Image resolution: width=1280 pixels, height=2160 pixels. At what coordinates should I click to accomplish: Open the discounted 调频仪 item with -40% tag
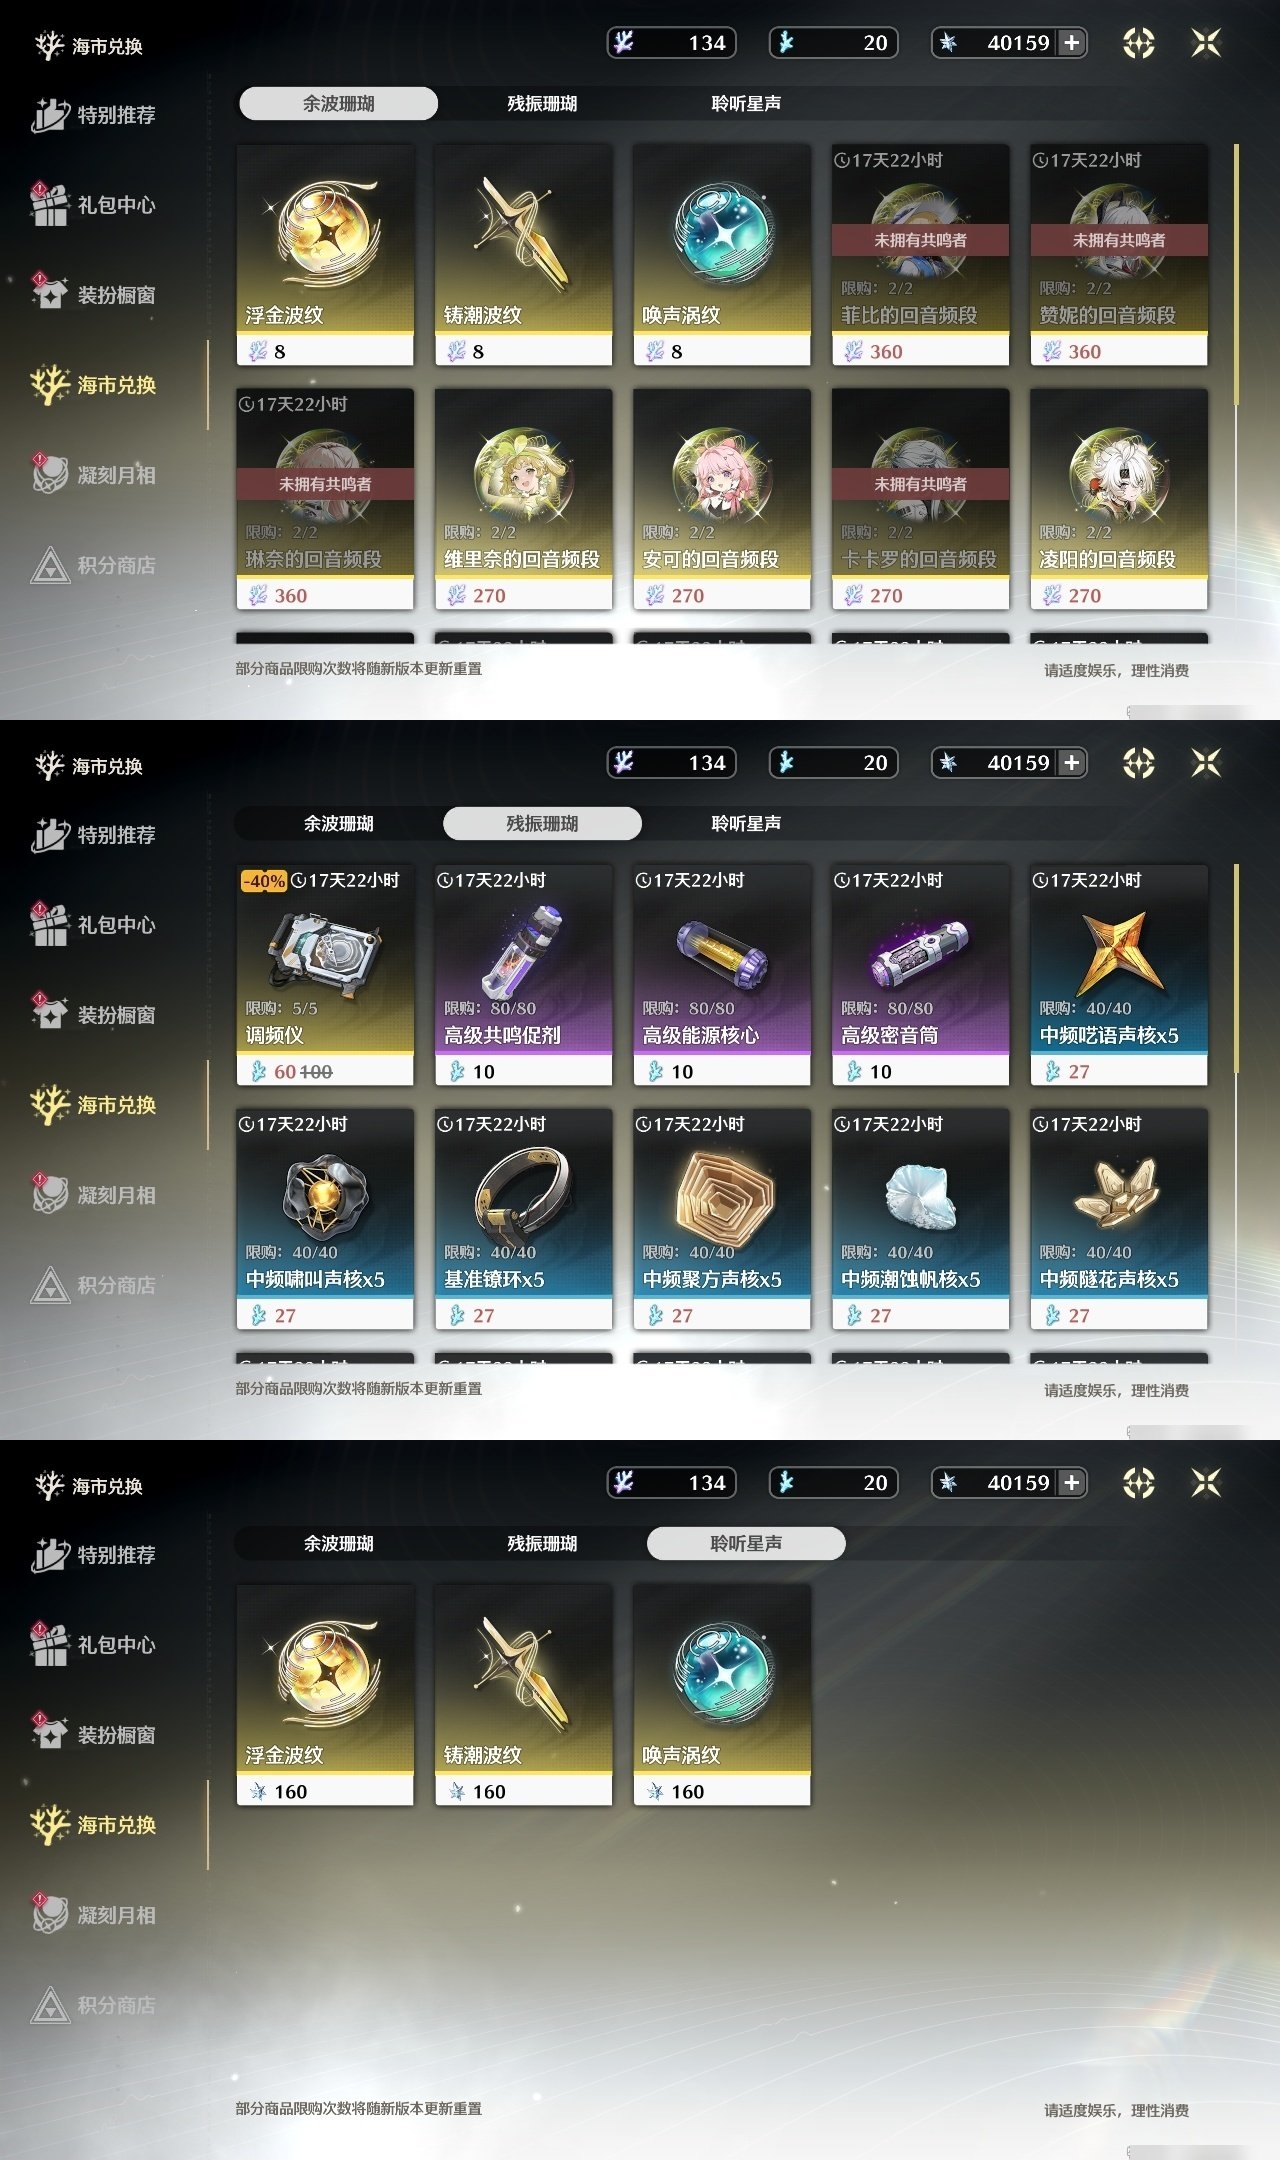[325, 975]
